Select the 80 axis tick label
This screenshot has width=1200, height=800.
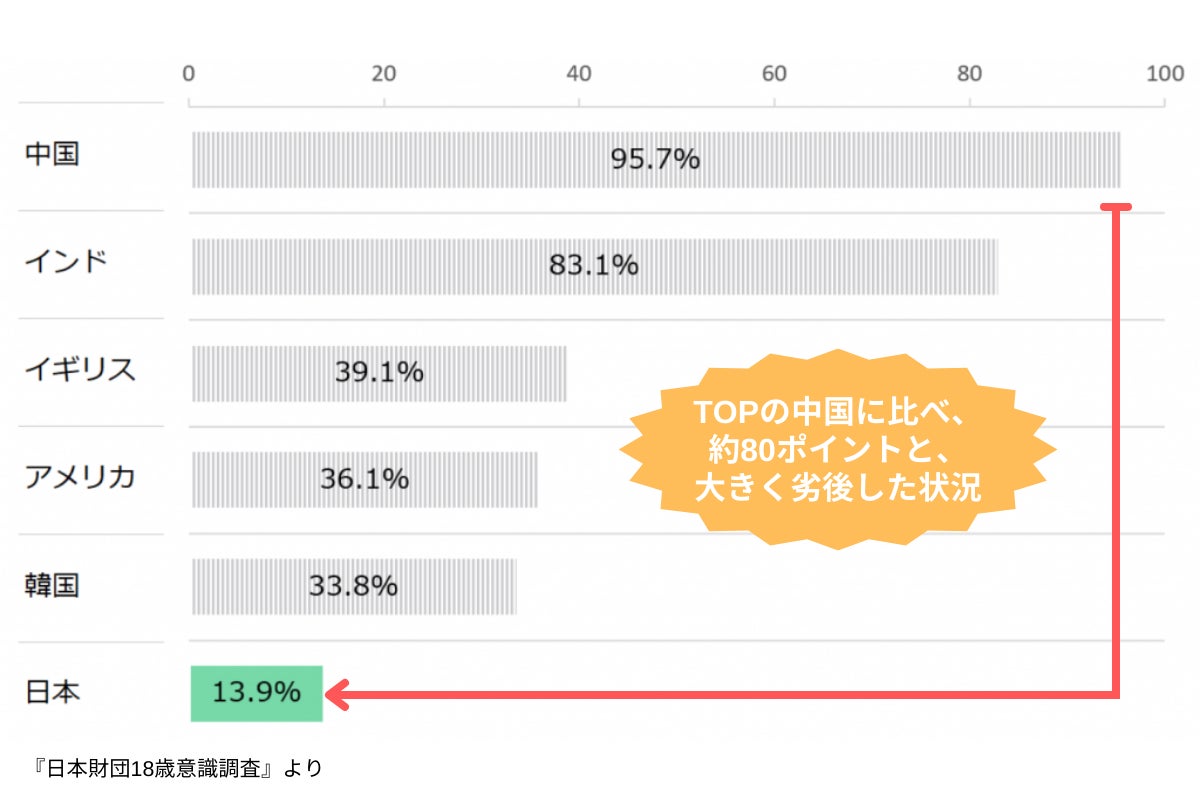969,73
